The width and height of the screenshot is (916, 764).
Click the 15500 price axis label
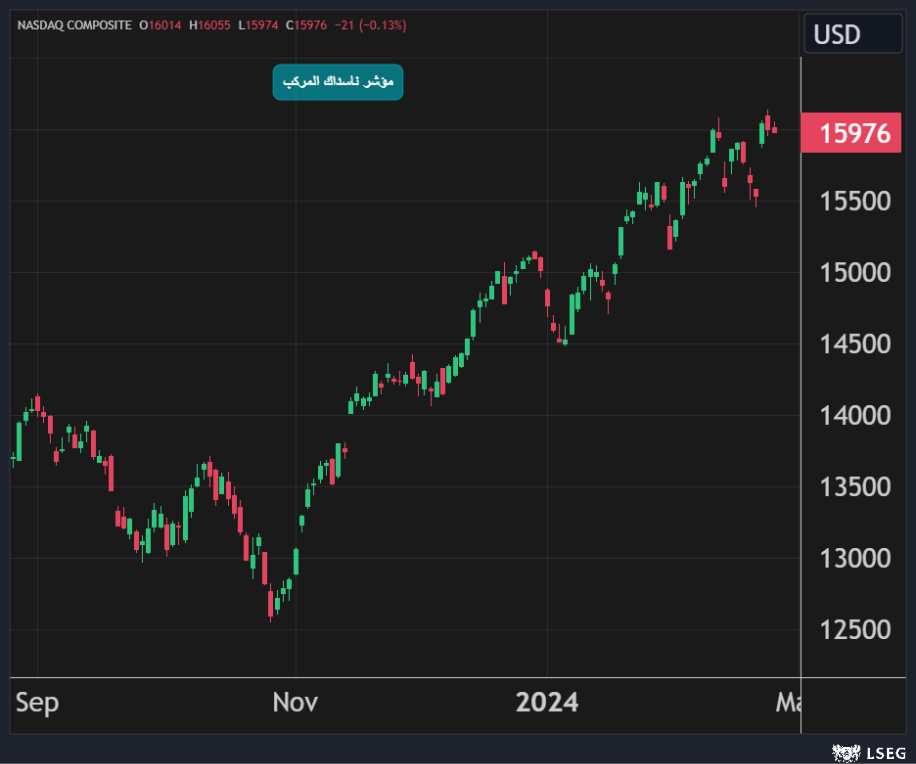[855, 202]
